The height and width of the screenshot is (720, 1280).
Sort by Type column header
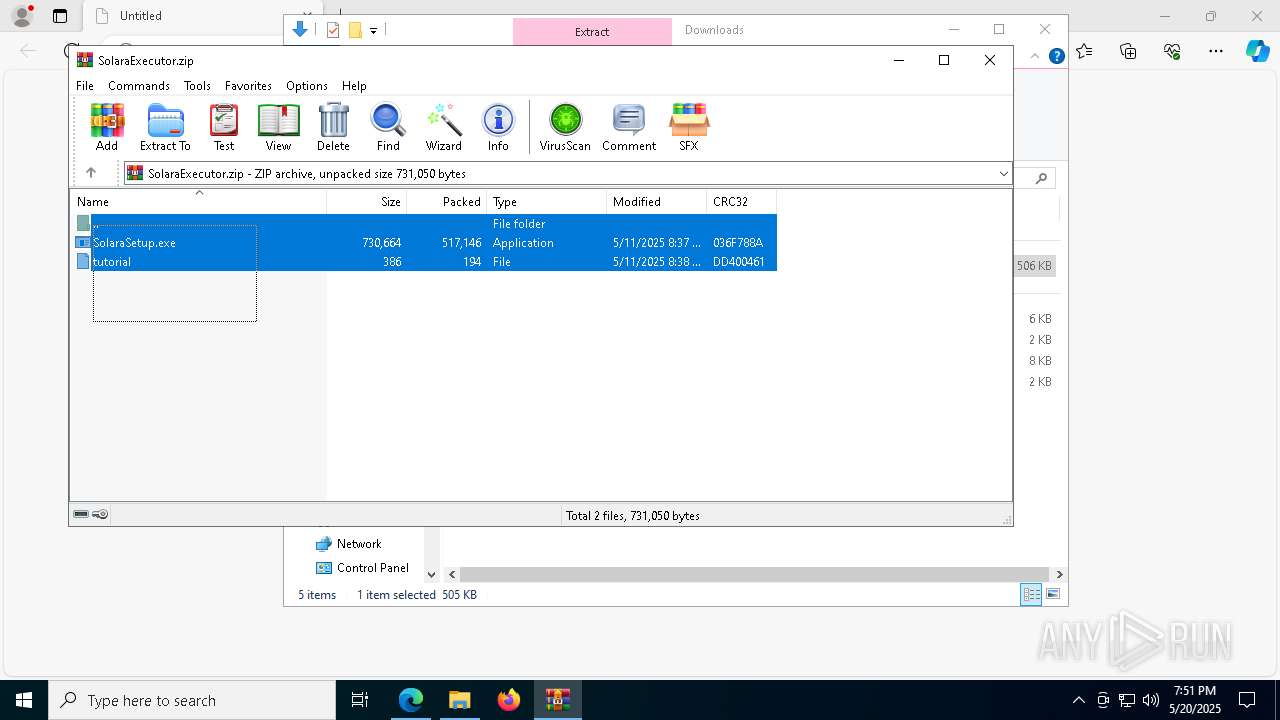(x=547, y=202)
